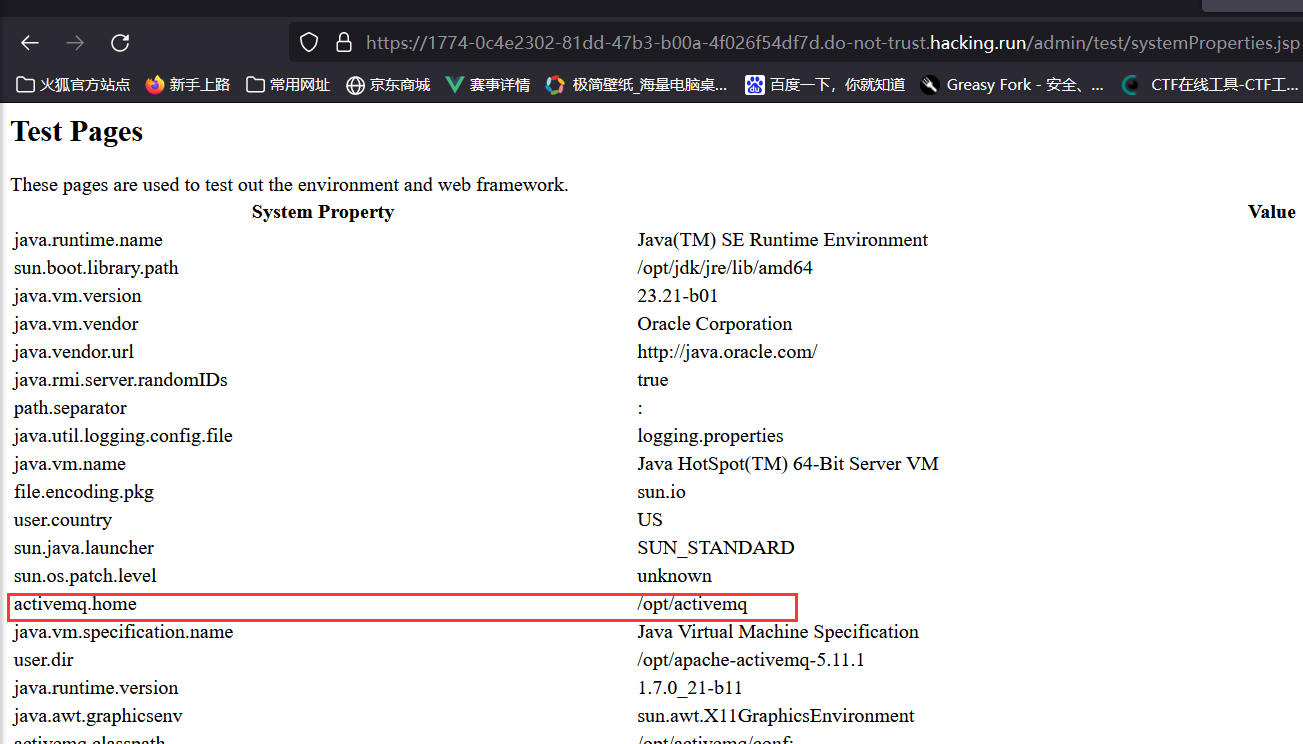This screenshot has width=1303, height=744.
Task: Click the activemq.home property name
Action: coord(75,604)
